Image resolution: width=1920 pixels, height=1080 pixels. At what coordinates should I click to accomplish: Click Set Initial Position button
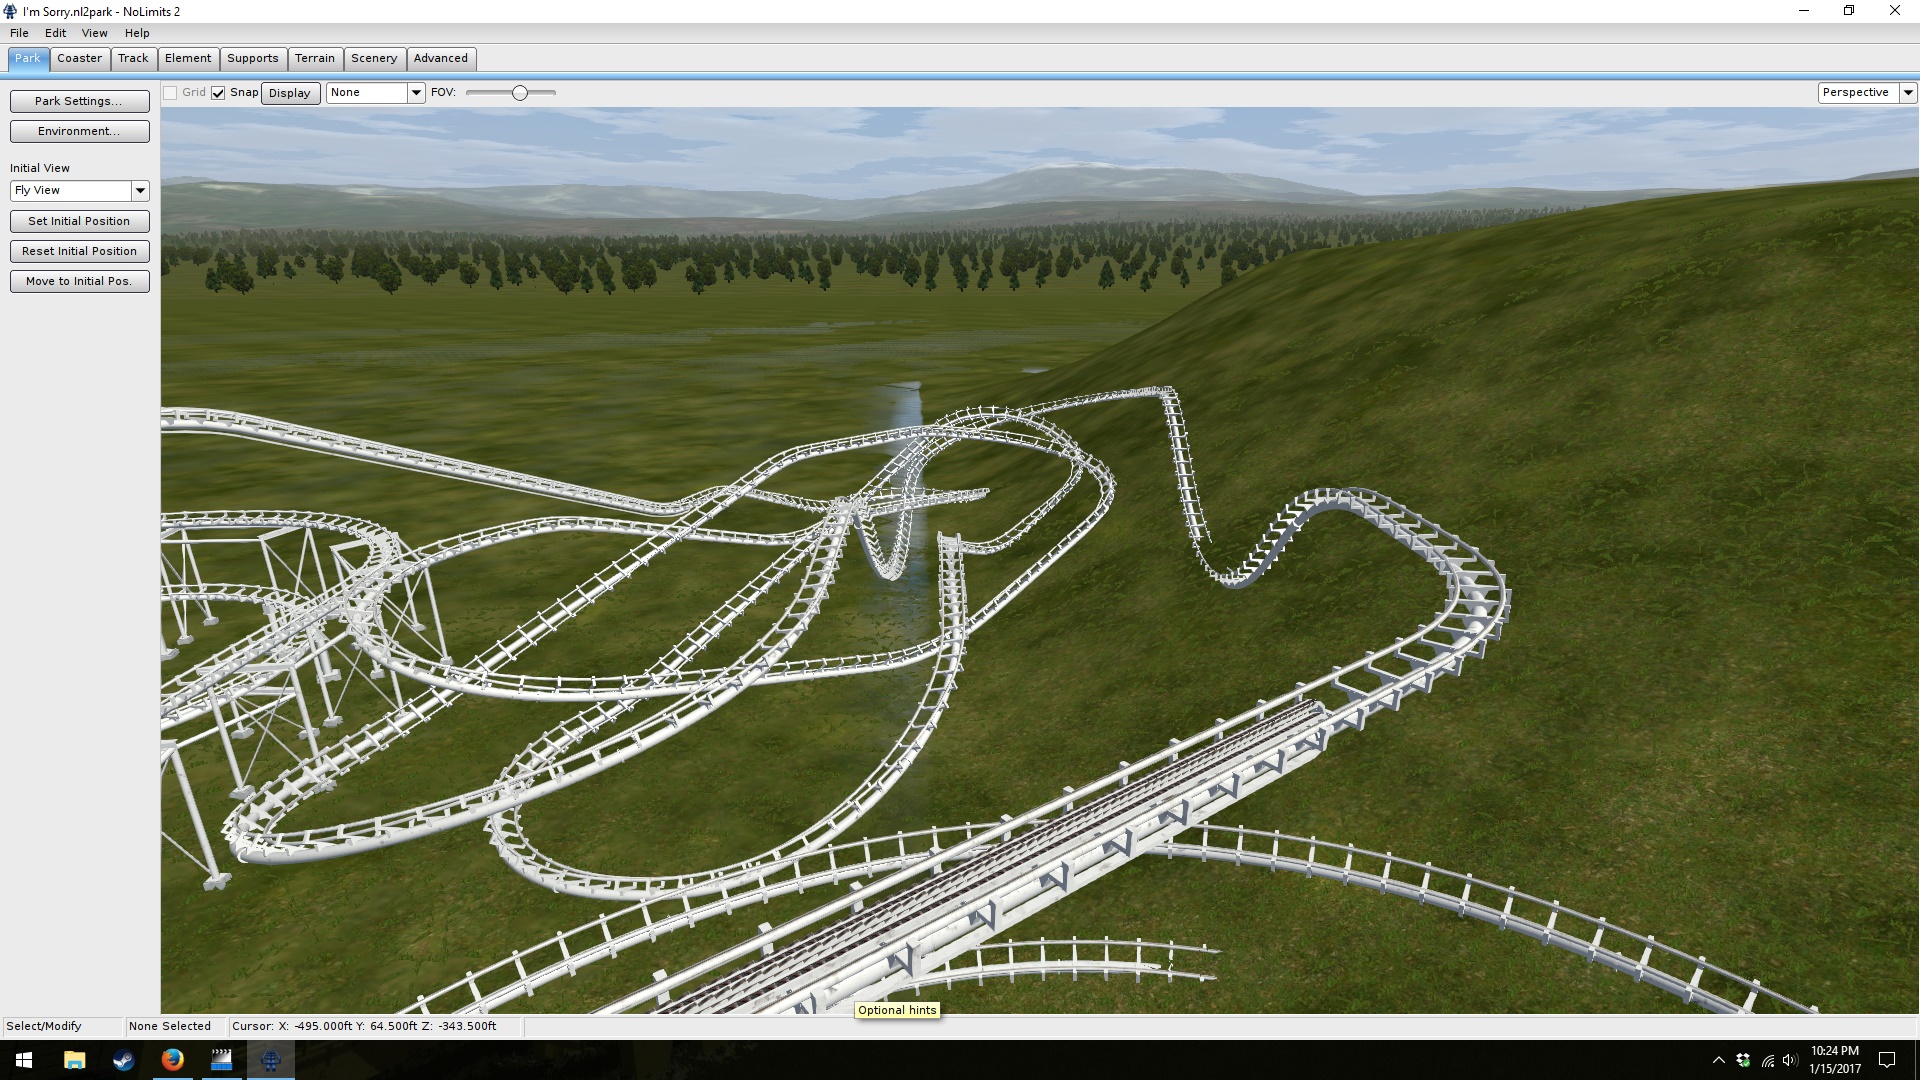[x=79, y=221]
